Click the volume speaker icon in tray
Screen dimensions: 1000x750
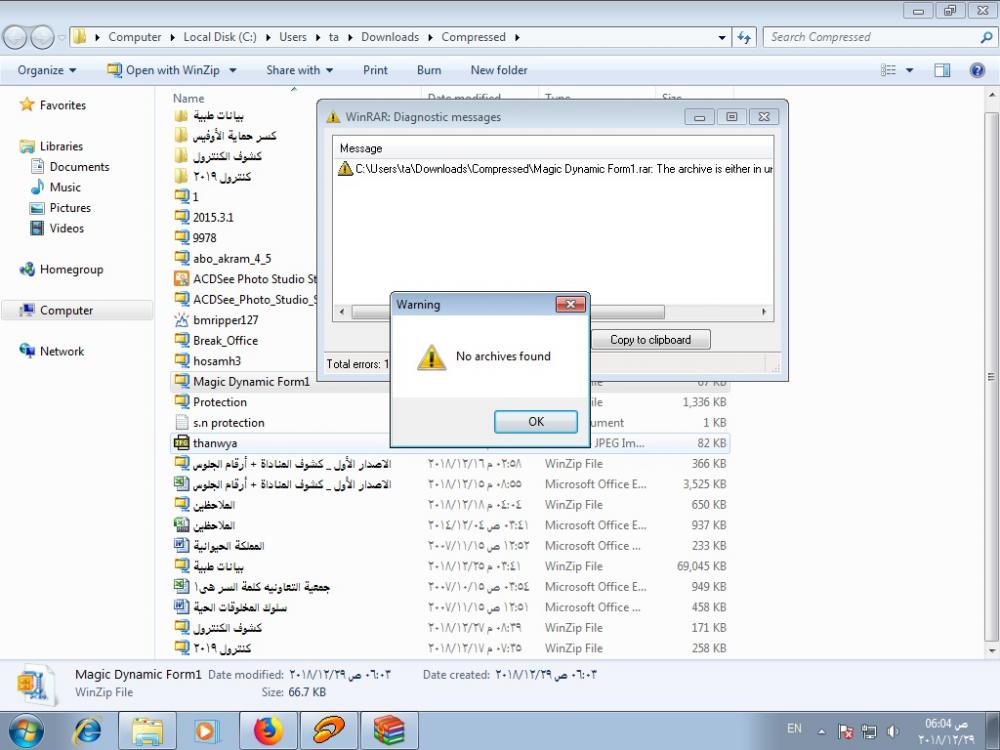[893, 732]
